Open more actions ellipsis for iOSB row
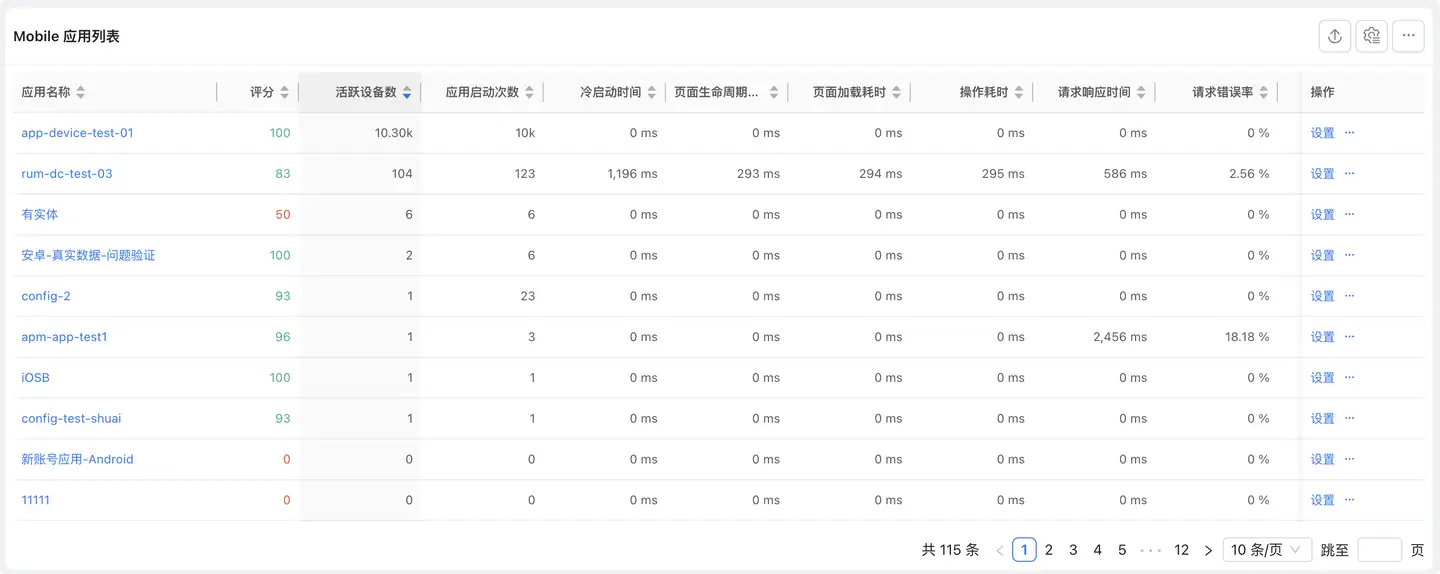The height and width of the screenshot is (574, 1440). (x=1349, y=378)
